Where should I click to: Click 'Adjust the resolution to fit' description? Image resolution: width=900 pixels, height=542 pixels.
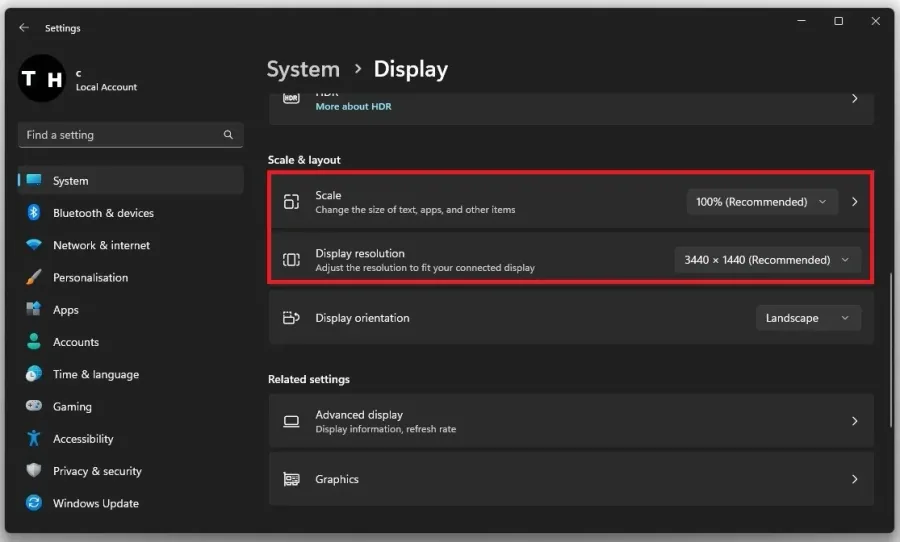click(x=425, y=268)
